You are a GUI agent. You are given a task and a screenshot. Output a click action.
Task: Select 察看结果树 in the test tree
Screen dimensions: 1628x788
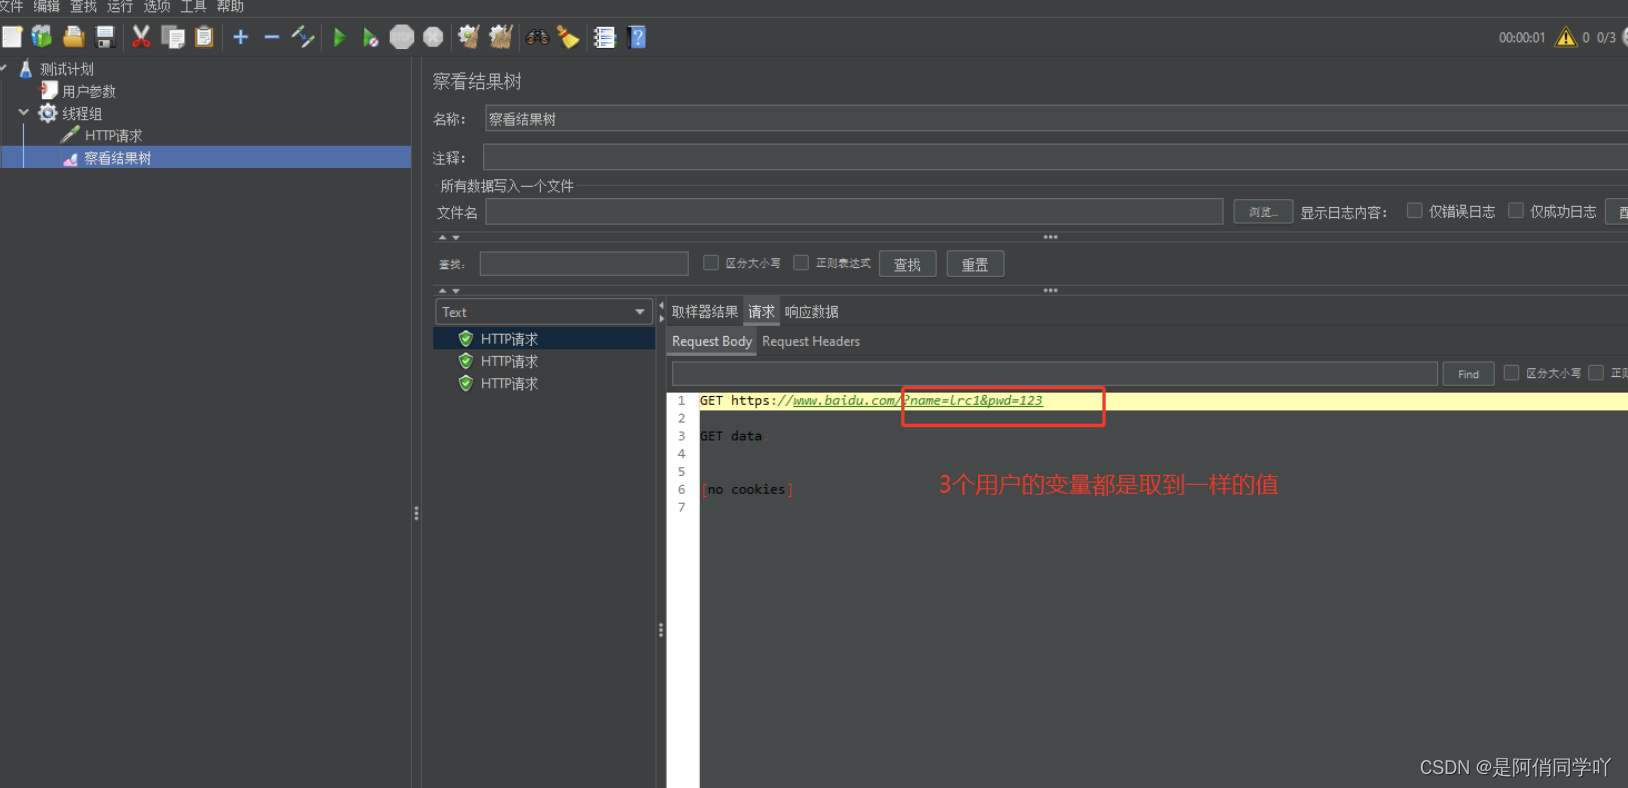tap(117, 158)
